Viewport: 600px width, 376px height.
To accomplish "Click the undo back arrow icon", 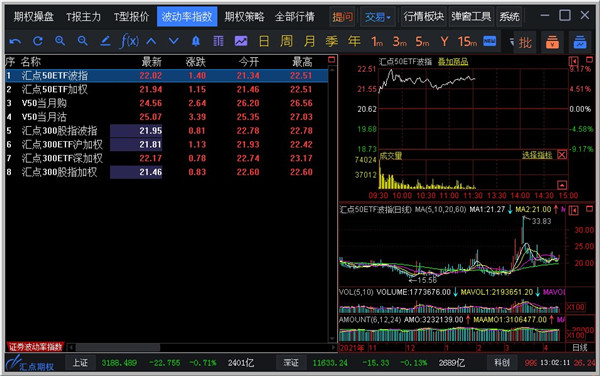I will [15, 41].
